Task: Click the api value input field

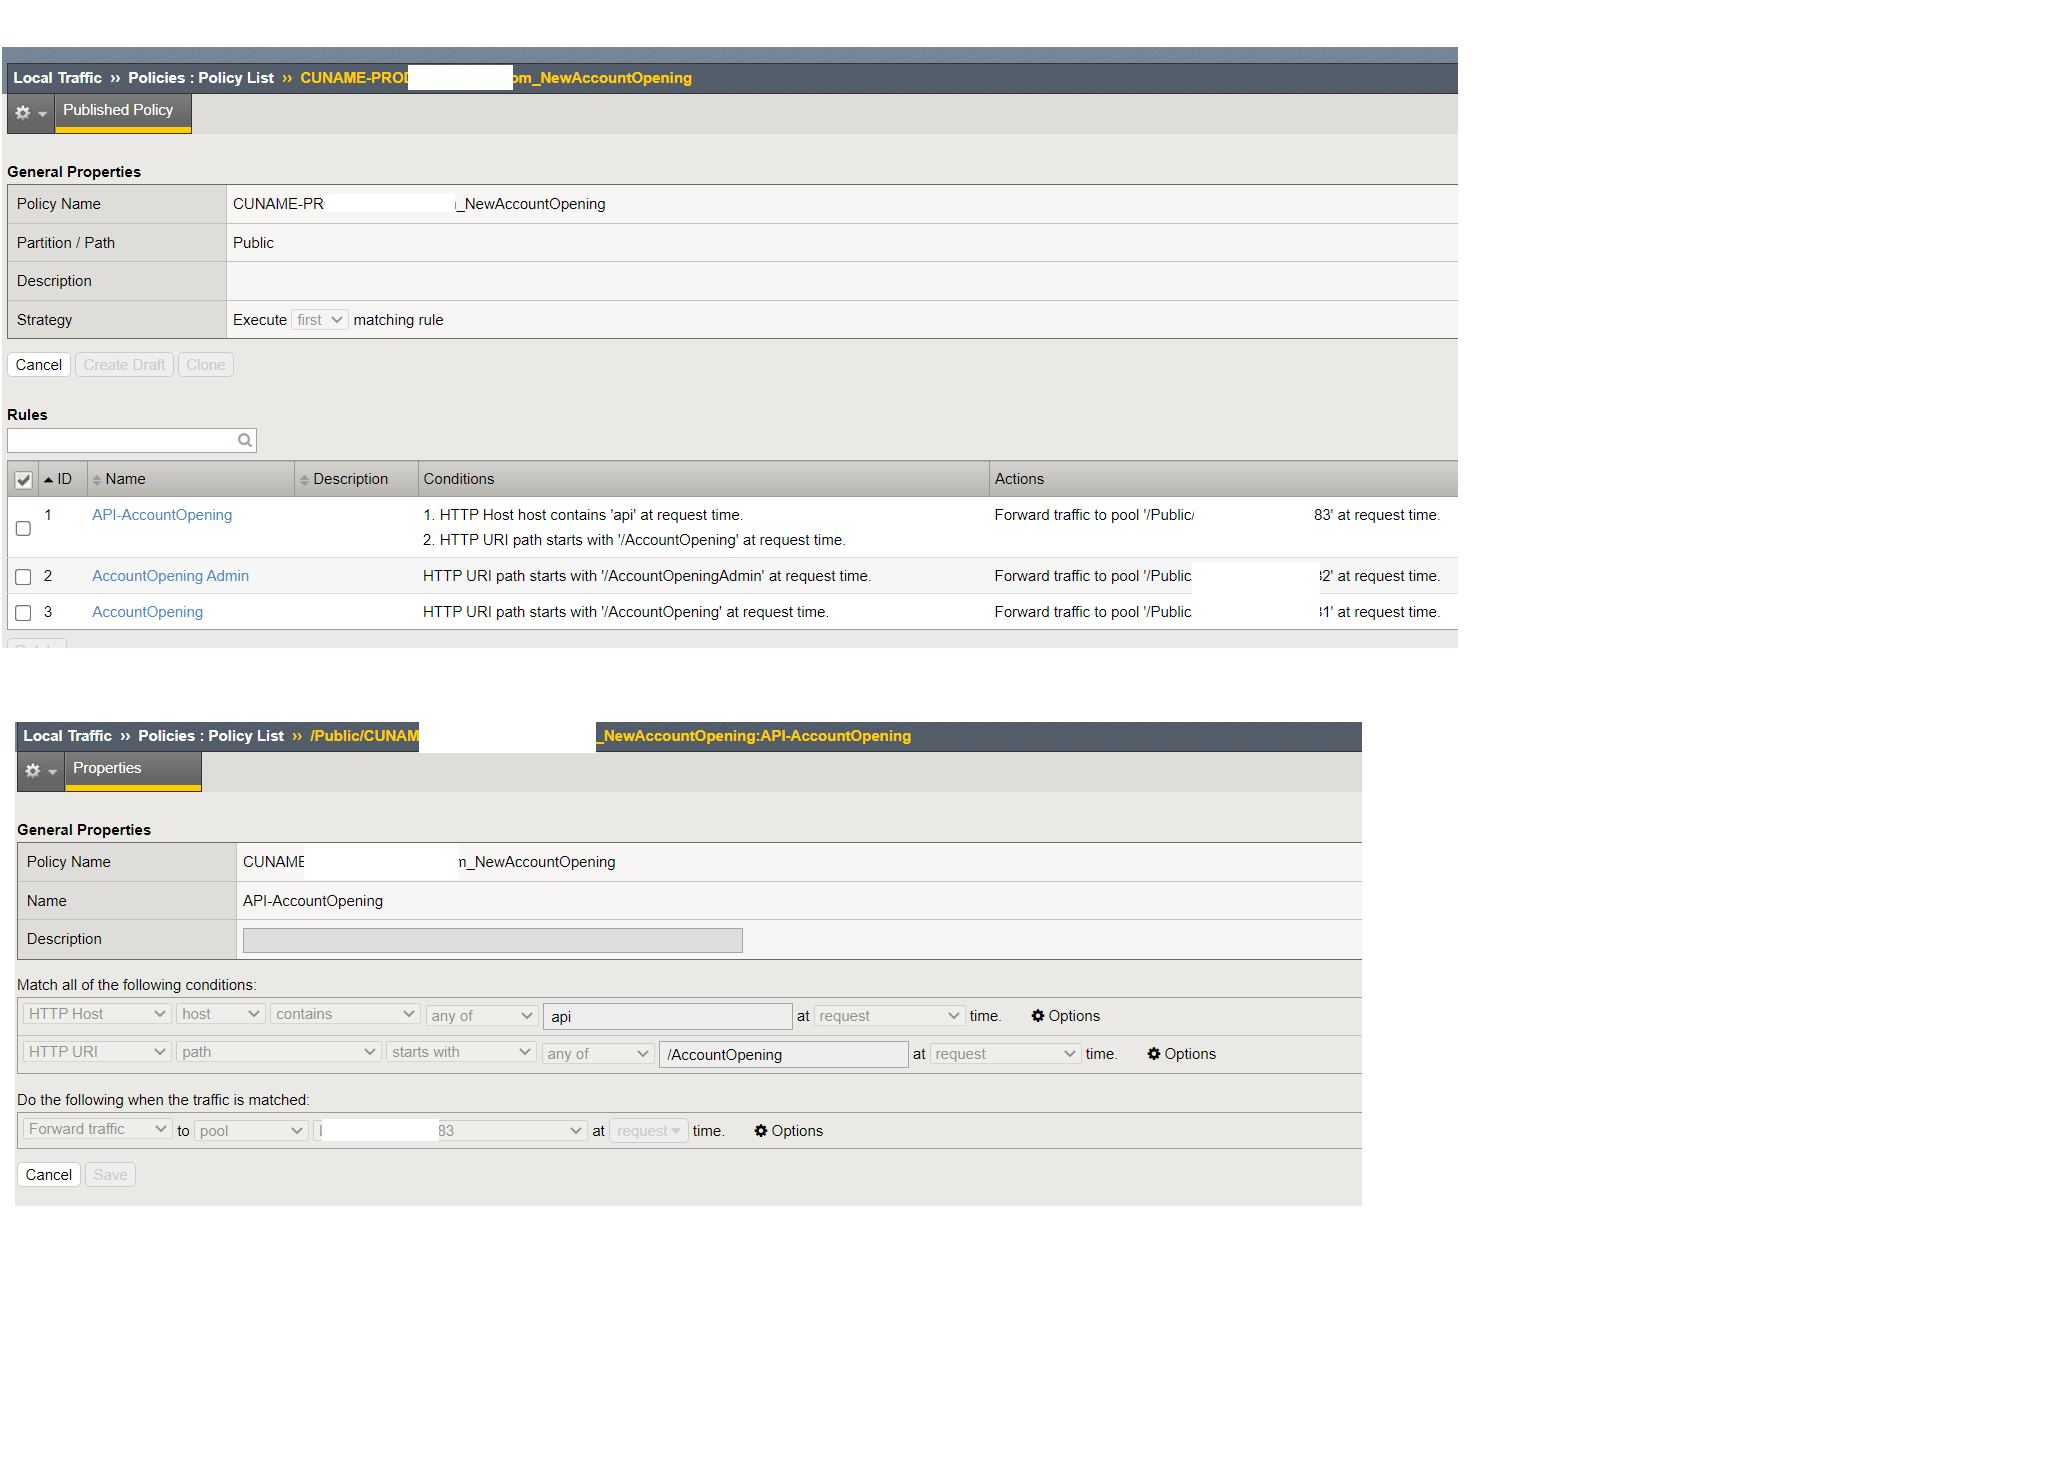Action: click(x=667, y=1017)
